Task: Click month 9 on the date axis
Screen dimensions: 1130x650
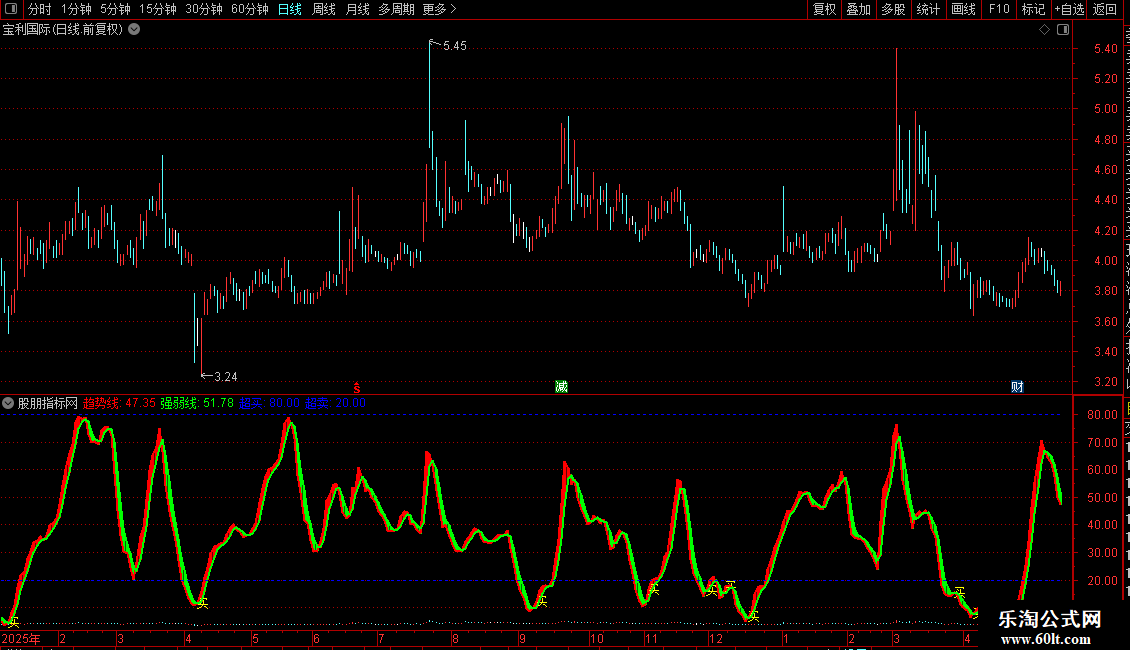Action: pos(522,639)
